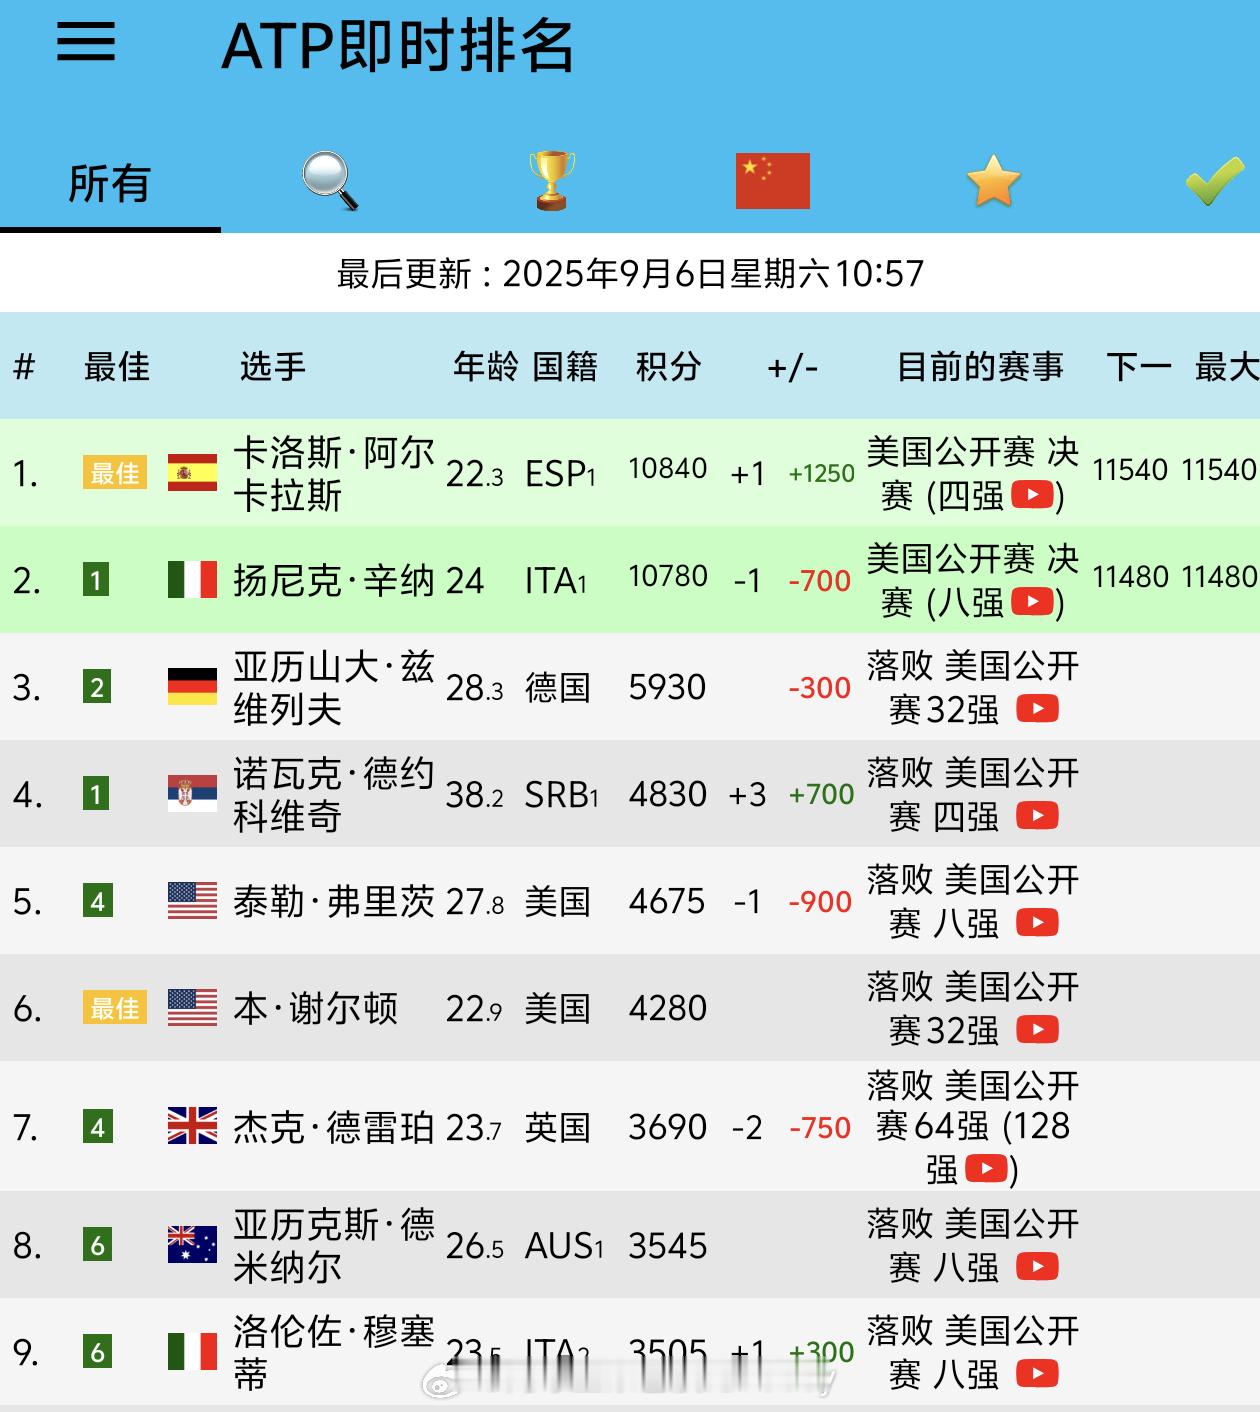Open YouTube link for Fritz row

(x=1038, y=923)
